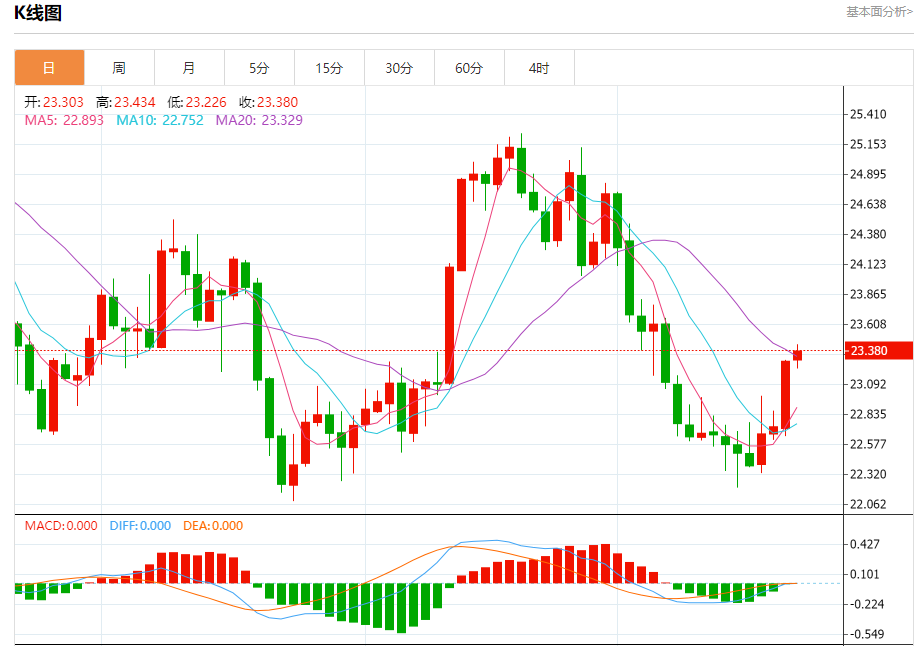Click the MACD:0.000 label
Viewport: 921px width, 646px height.
61,526
